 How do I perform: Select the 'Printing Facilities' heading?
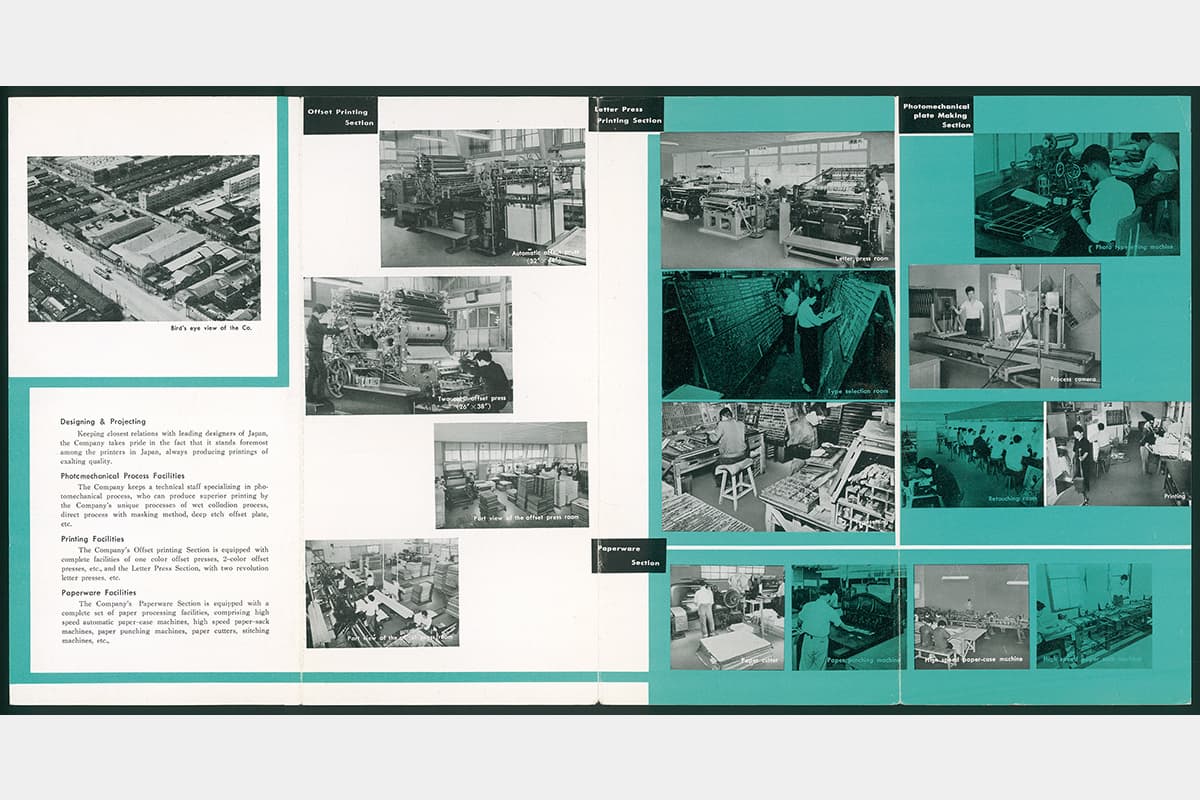tap(92, 539)
